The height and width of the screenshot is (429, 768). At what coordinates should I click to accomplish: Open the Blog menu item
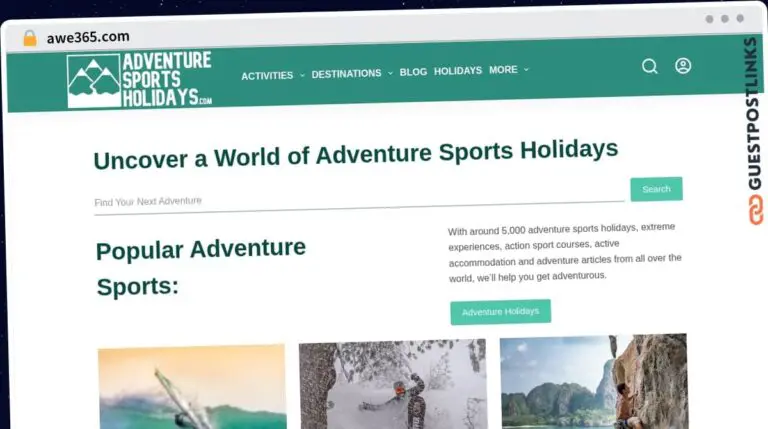(413, 72)
